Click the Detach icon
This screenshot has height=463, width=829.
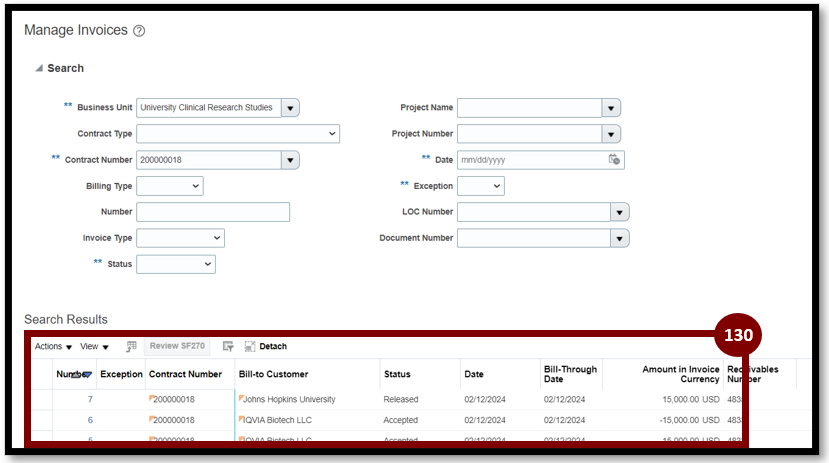pyautogui.click(x=250, y=347)
